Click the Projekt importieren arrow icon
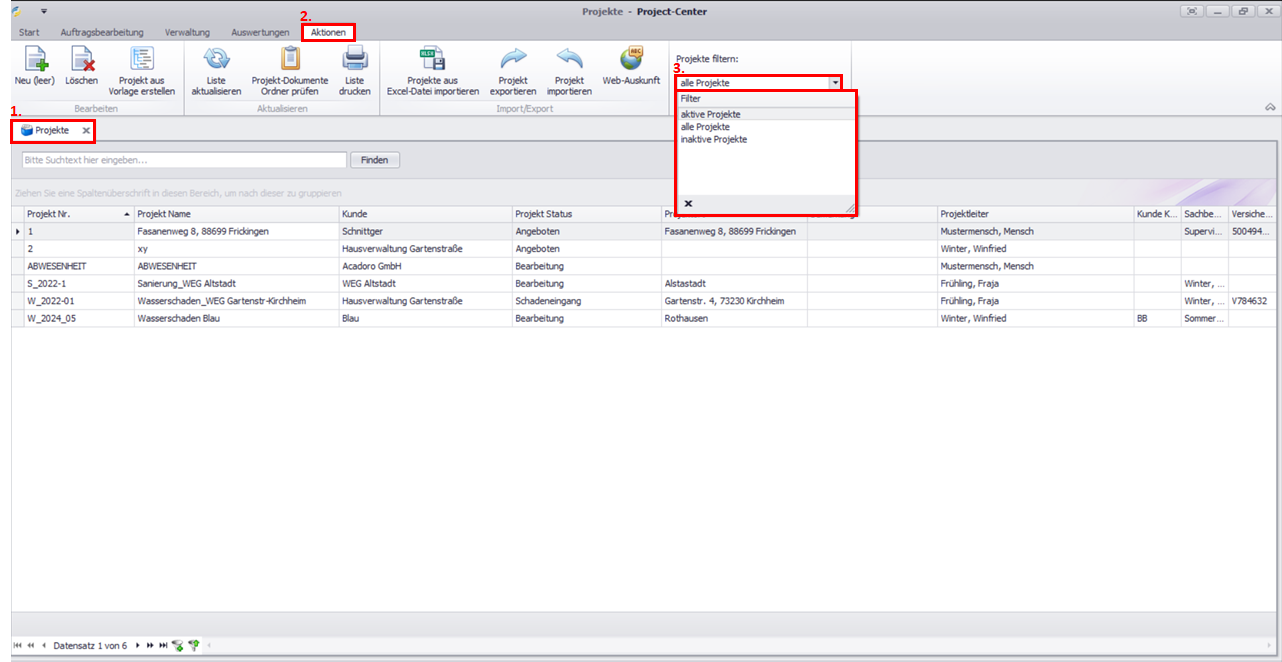1282x662 pixels. point(569,60)
